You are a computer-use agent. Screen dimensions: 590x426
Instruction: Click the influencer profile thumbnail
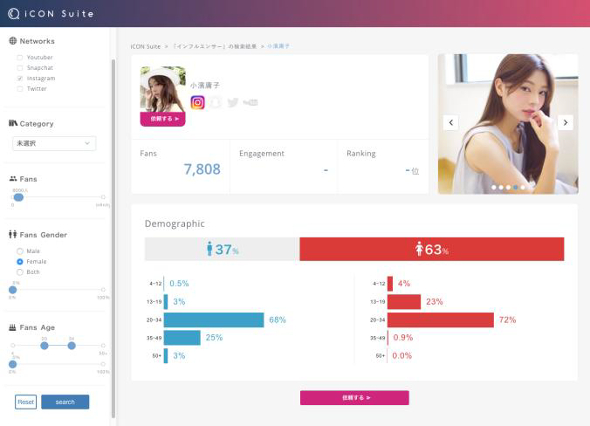point(163,90)
